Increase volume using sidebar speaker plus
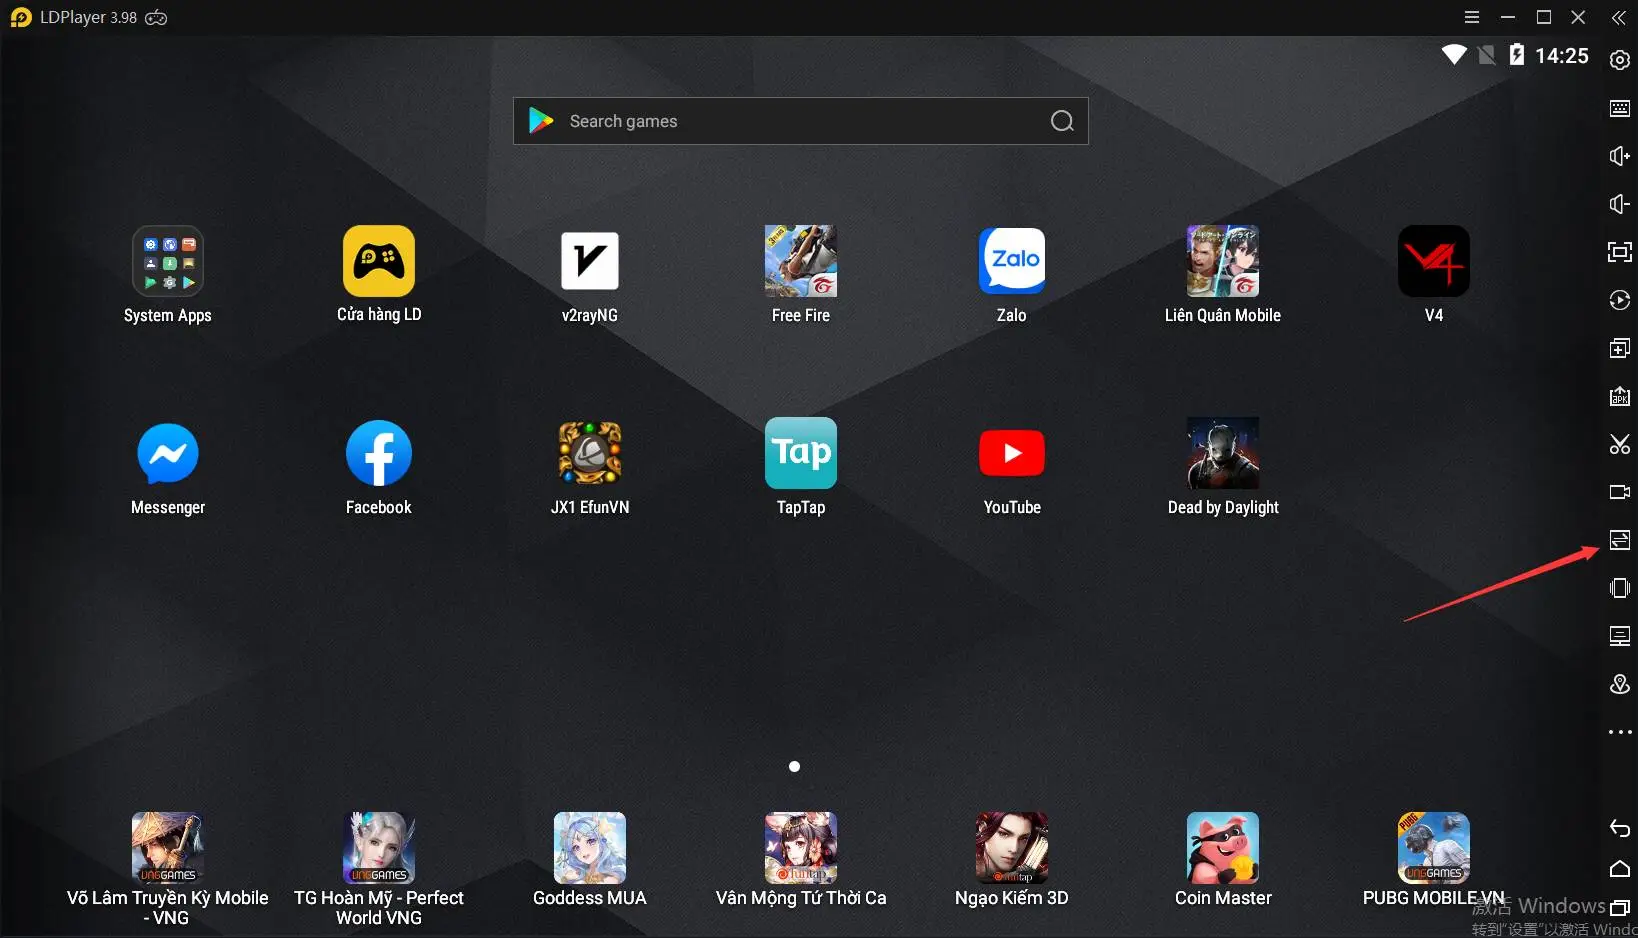Screen dimensions: 1638x938 [x=1620, y=156]
